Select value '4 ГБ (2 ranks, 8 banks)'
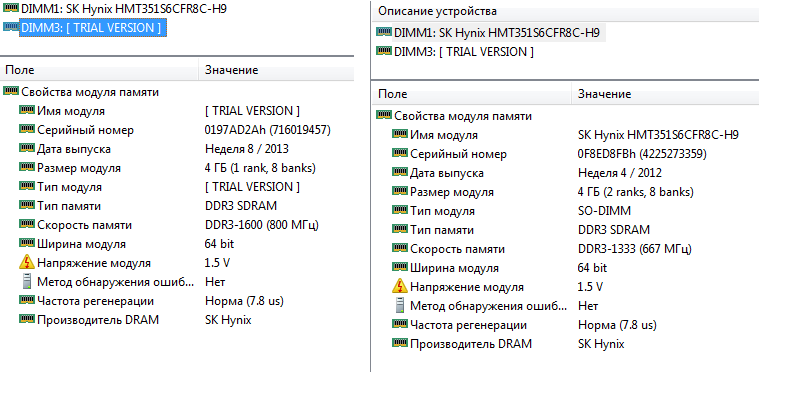Screen dimensions: 792x408 pos(636,192)
